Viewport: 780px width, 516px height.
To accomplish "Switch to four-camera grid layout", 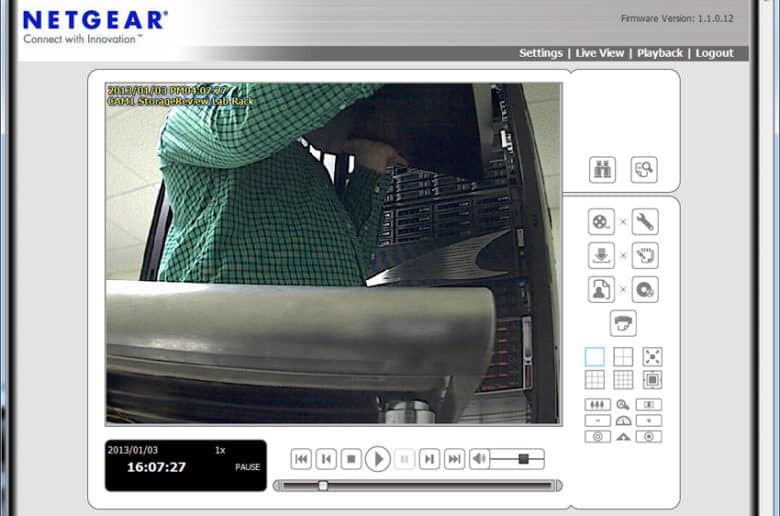I will 623,357.
